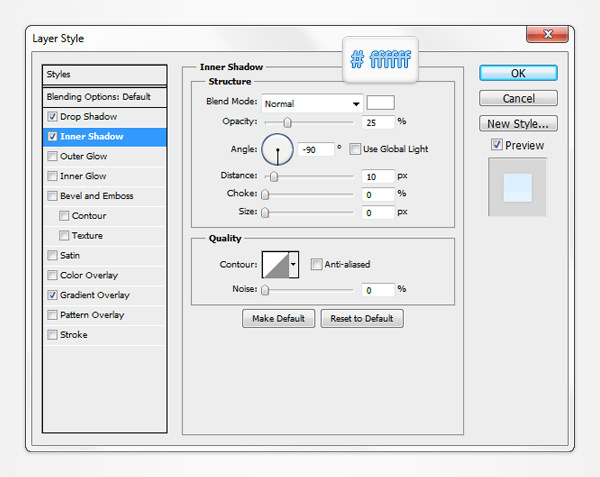
Task: Toggle the Use Global Light checkbox
Action: (356, 149)
